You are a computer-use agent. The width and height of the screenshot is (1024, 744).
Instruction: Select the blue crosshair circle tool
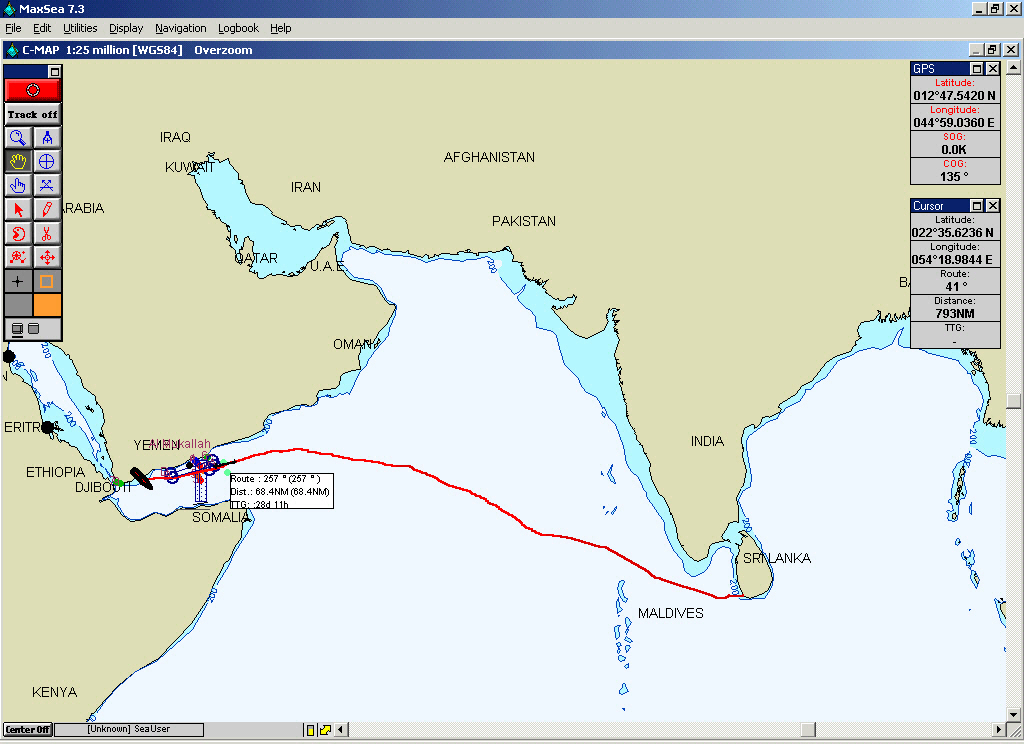pos(47,161)
